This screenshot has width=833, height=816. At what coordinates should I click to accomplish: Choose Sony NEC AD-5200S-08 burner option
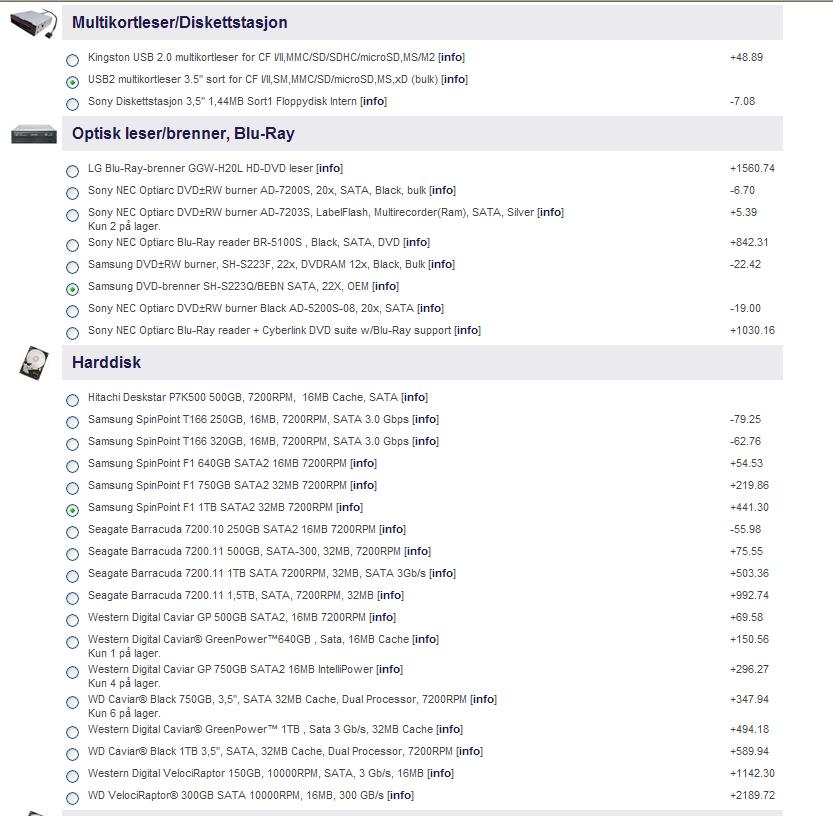click(x=72, y=311)
